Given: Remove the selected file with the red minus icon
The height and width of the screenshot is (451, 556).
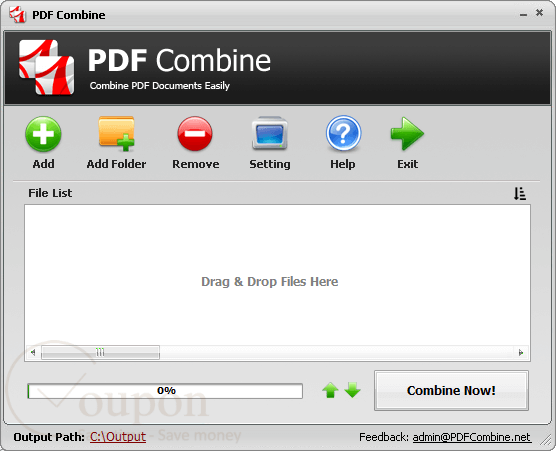Looking at the screenshot, I should pyautogui.click(x=195, y=134).
